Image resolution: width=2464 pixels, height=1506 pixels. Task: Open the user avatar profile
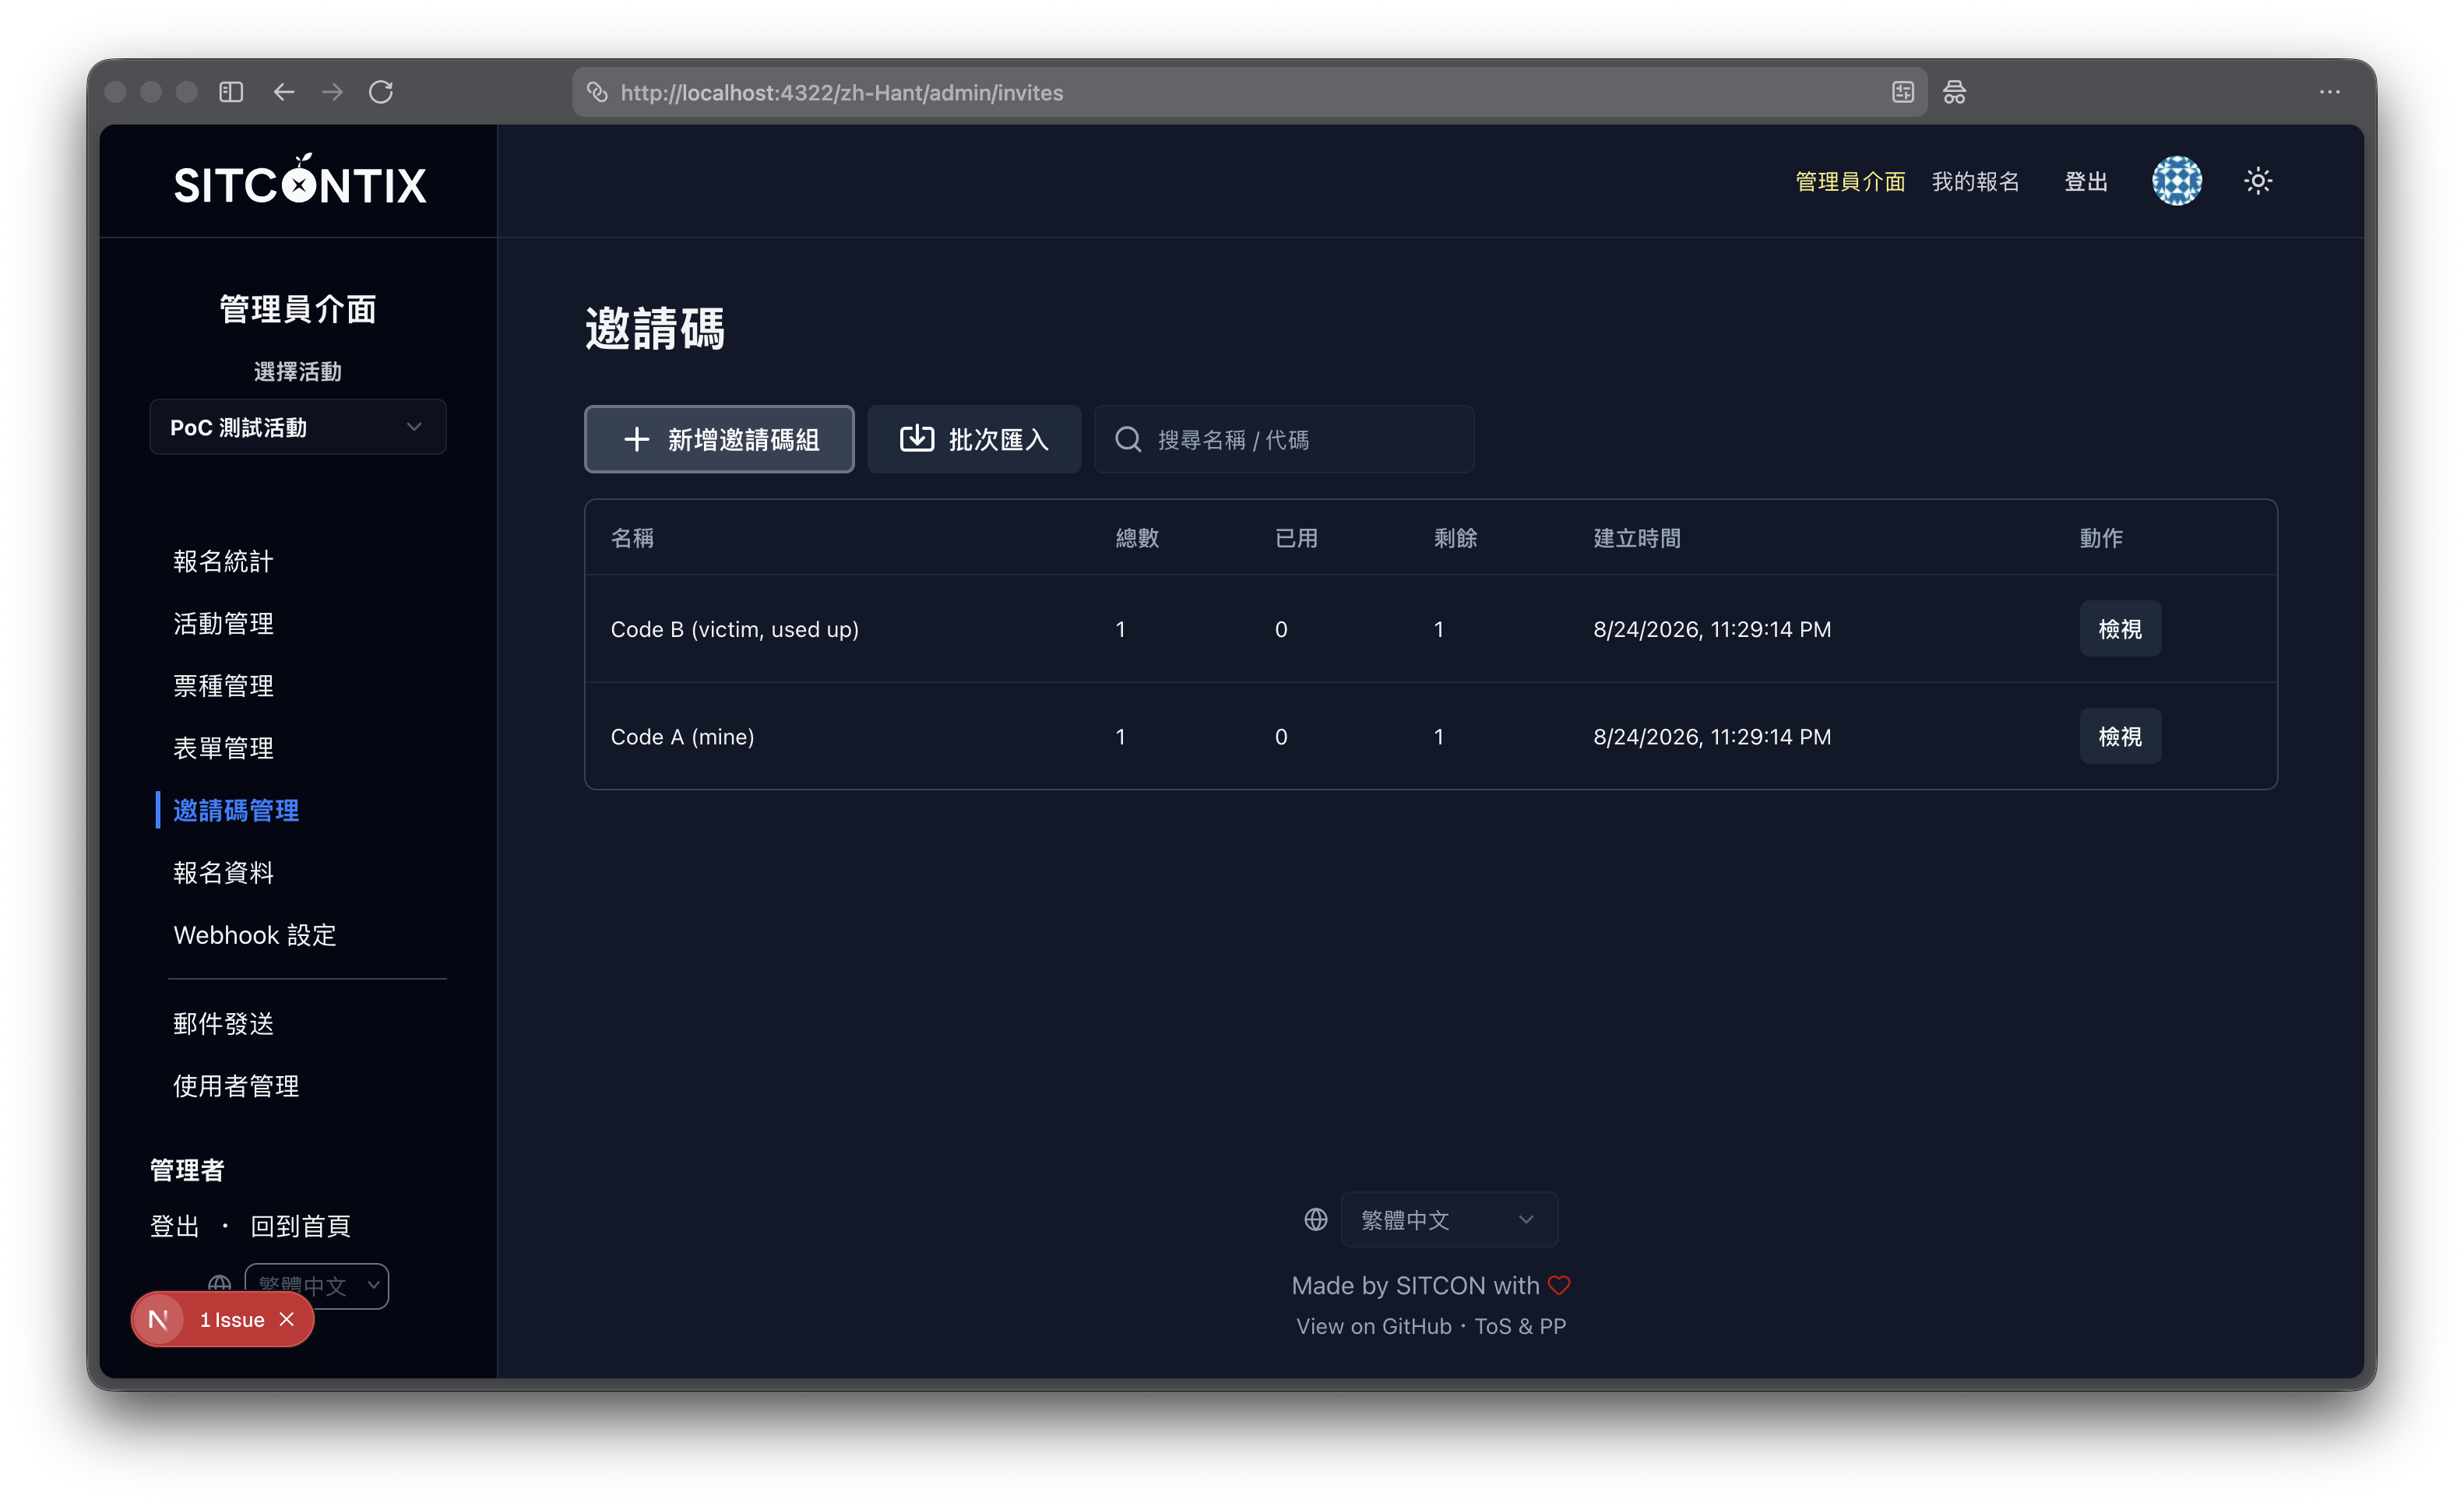2176,181
